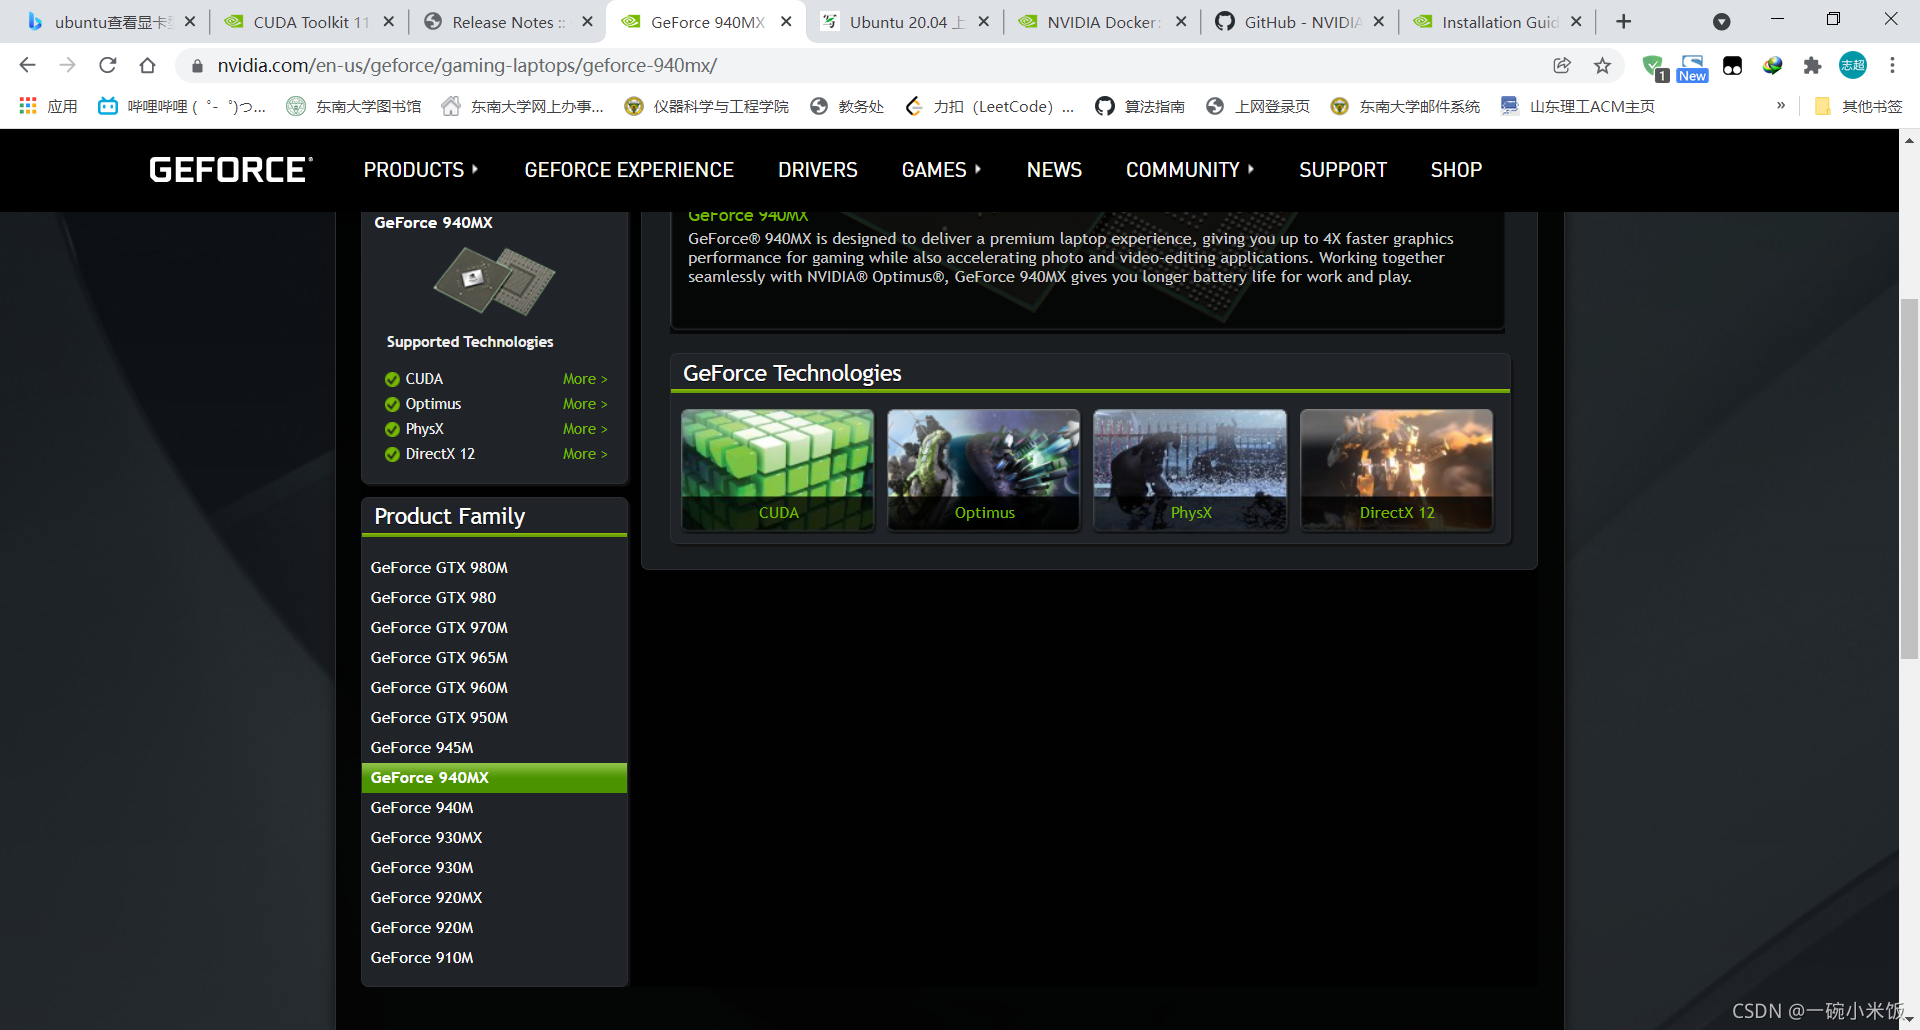Click the GeForce logo
The width and height of the screenshot is (1920, 1030).
(x=231, y=170)
